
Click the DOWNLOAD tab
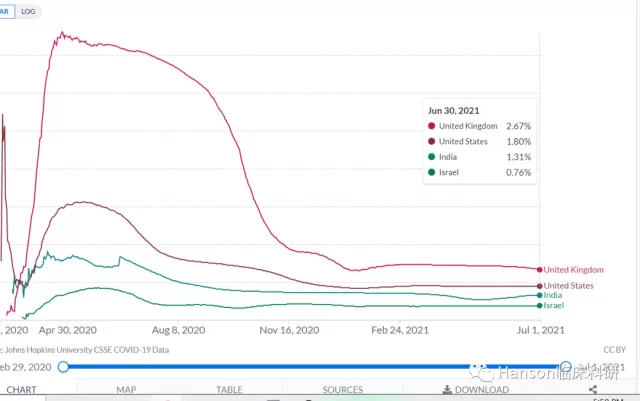476,390
